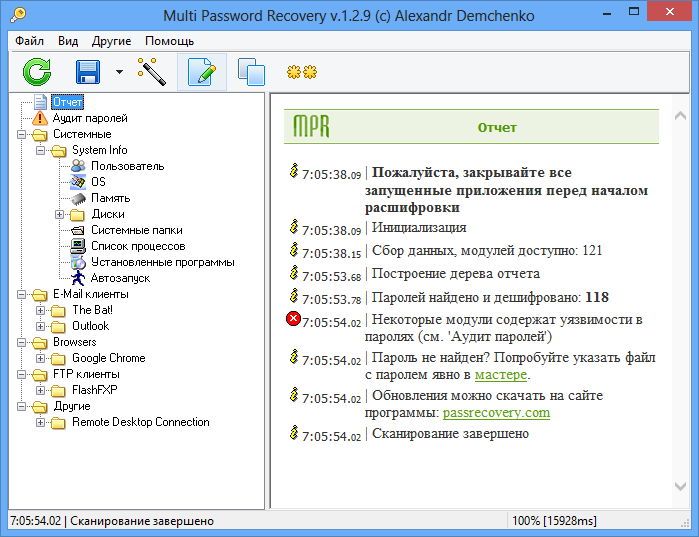Collapse the E-Mail клиенты node

[21, 294]
